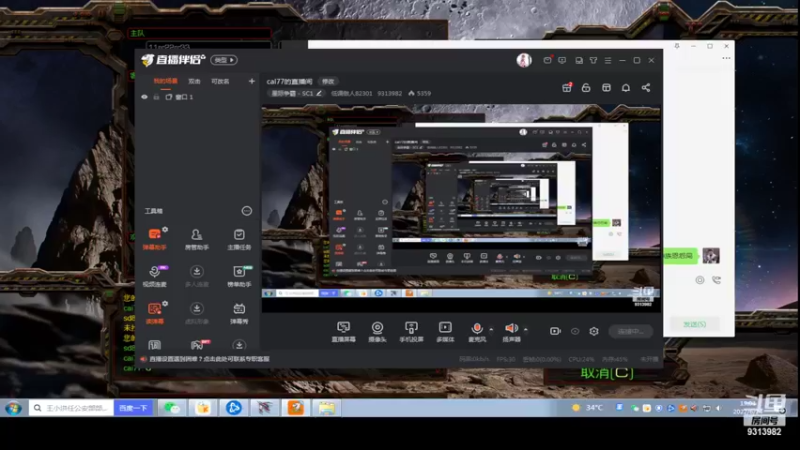Click green chat message bubble
800x450 pixels.
pyautogui.click(x=680, y=256)
